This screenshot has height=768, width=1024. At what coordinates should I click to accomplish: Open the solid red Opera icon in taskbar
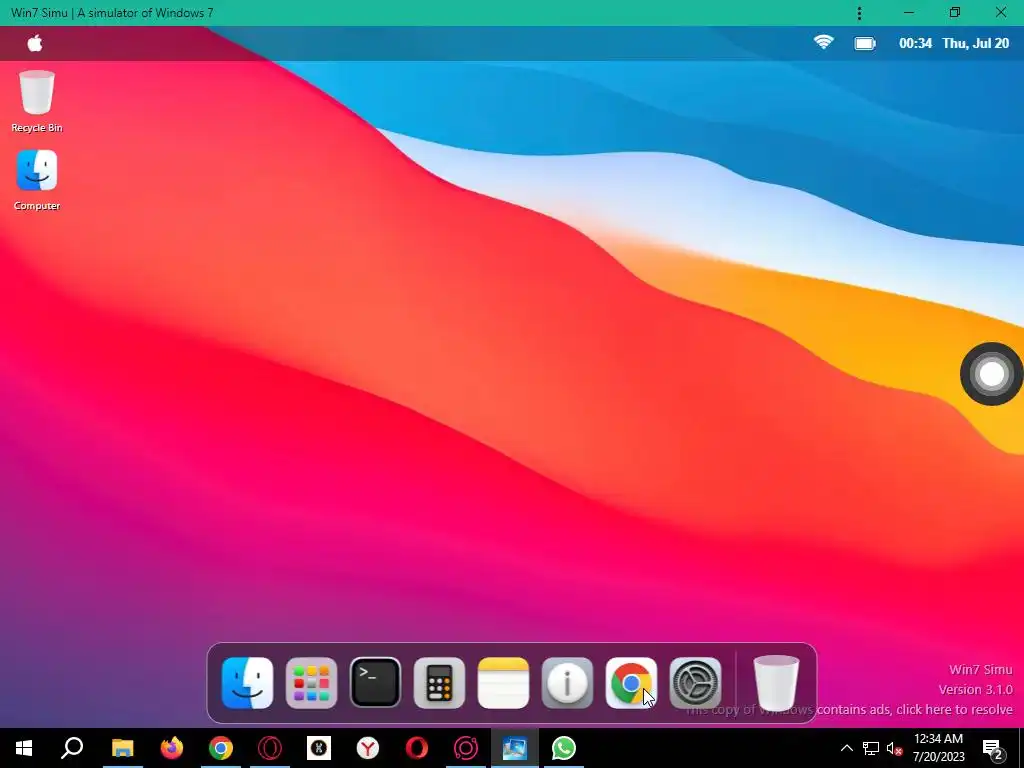click(417, 748)
